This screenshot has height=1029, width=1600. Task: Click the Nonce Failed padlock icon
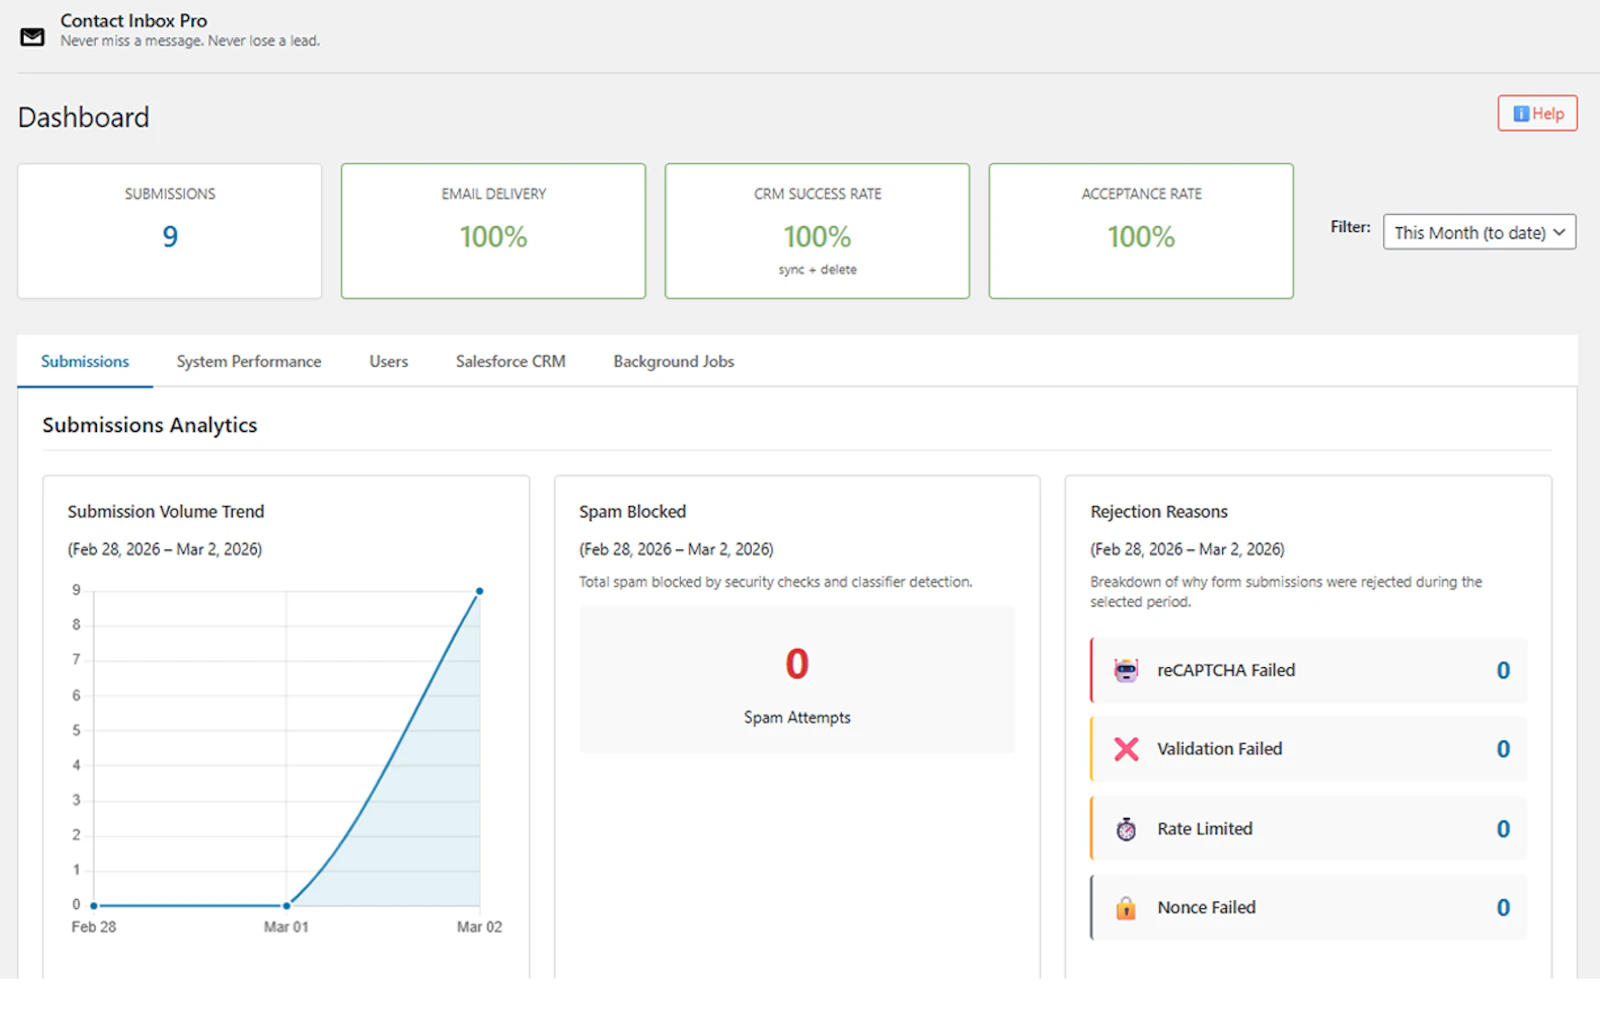1126,908
